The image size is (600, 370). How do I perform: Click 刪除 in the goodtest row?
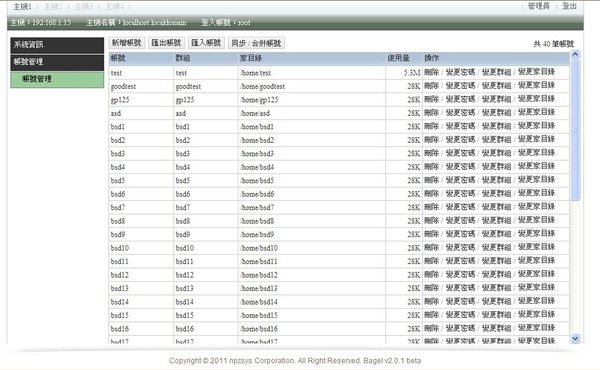point(431,85)
